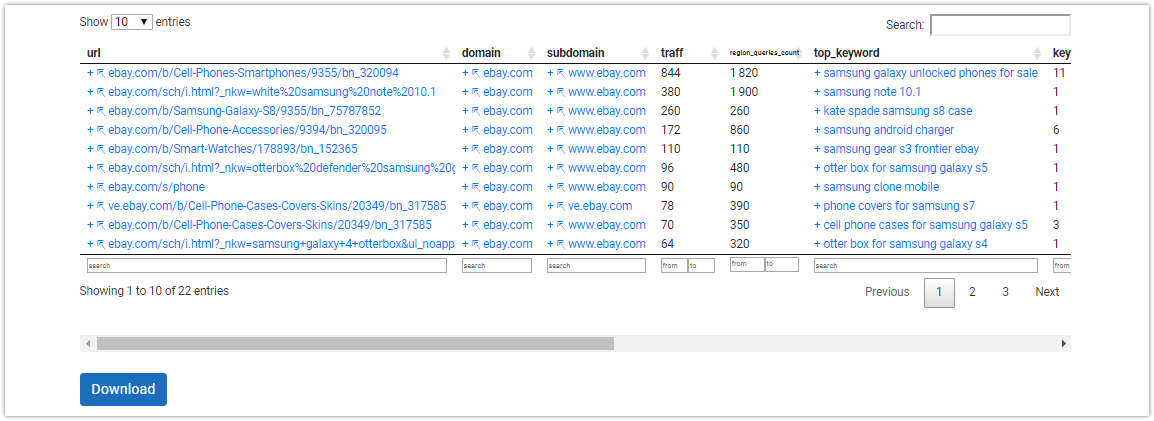This screenshot has width=1154, height=421.
Task: Click the traff value 844
Action: (x=670, y=73)
